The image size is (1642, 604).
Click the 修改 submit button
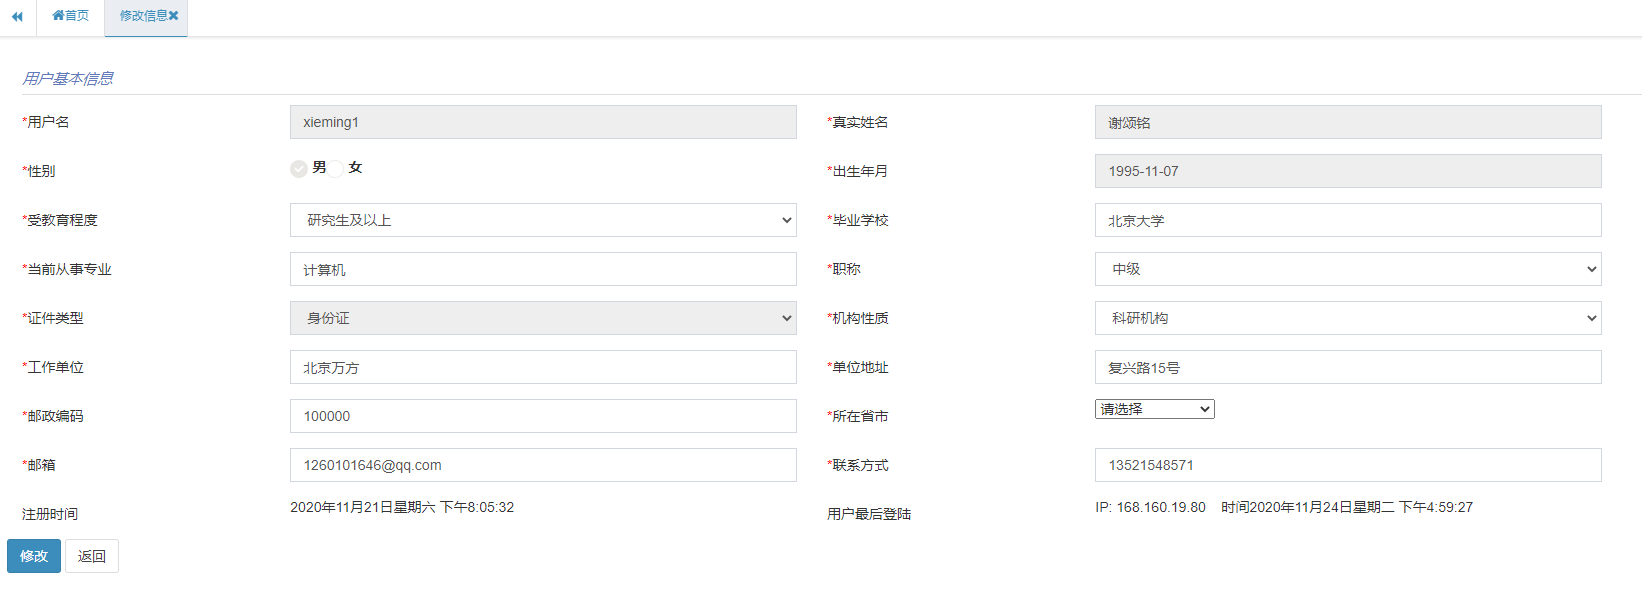coord(34,556)
